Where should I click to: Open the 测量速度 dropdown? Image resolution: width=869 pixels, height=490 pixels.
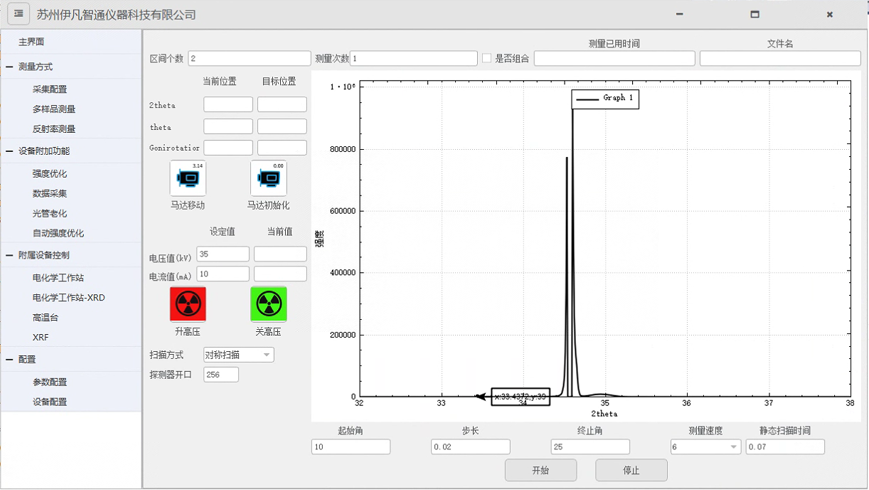pos(705,447)
